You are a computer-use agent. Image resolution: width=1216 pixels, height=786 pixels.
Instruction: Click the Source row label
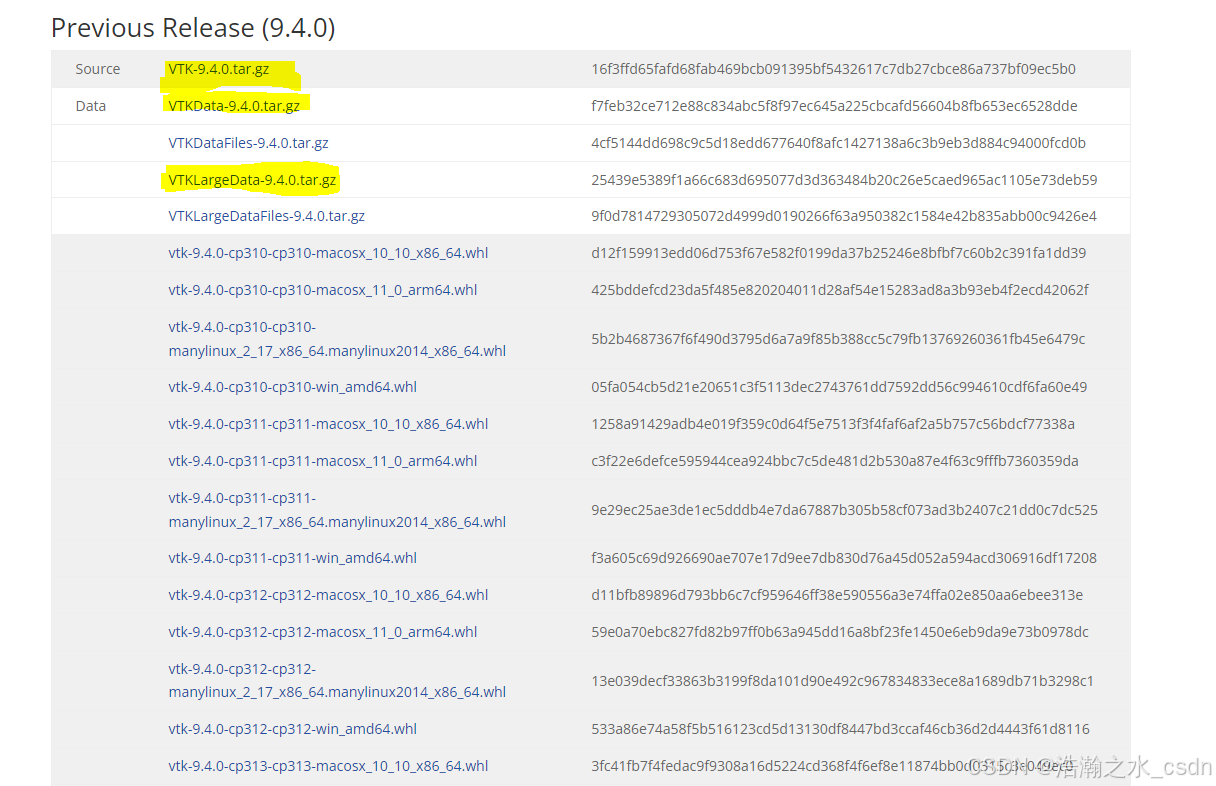coord(98,69)
